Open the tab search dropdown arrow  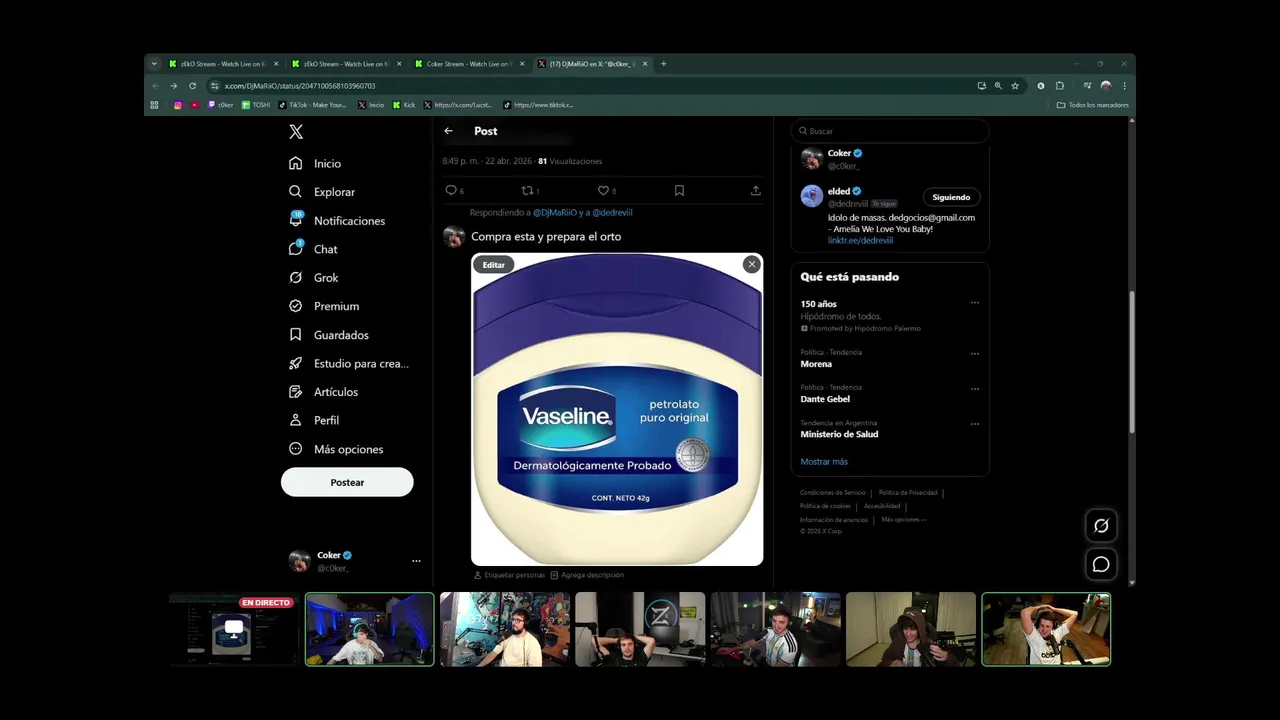coord(154,64)
